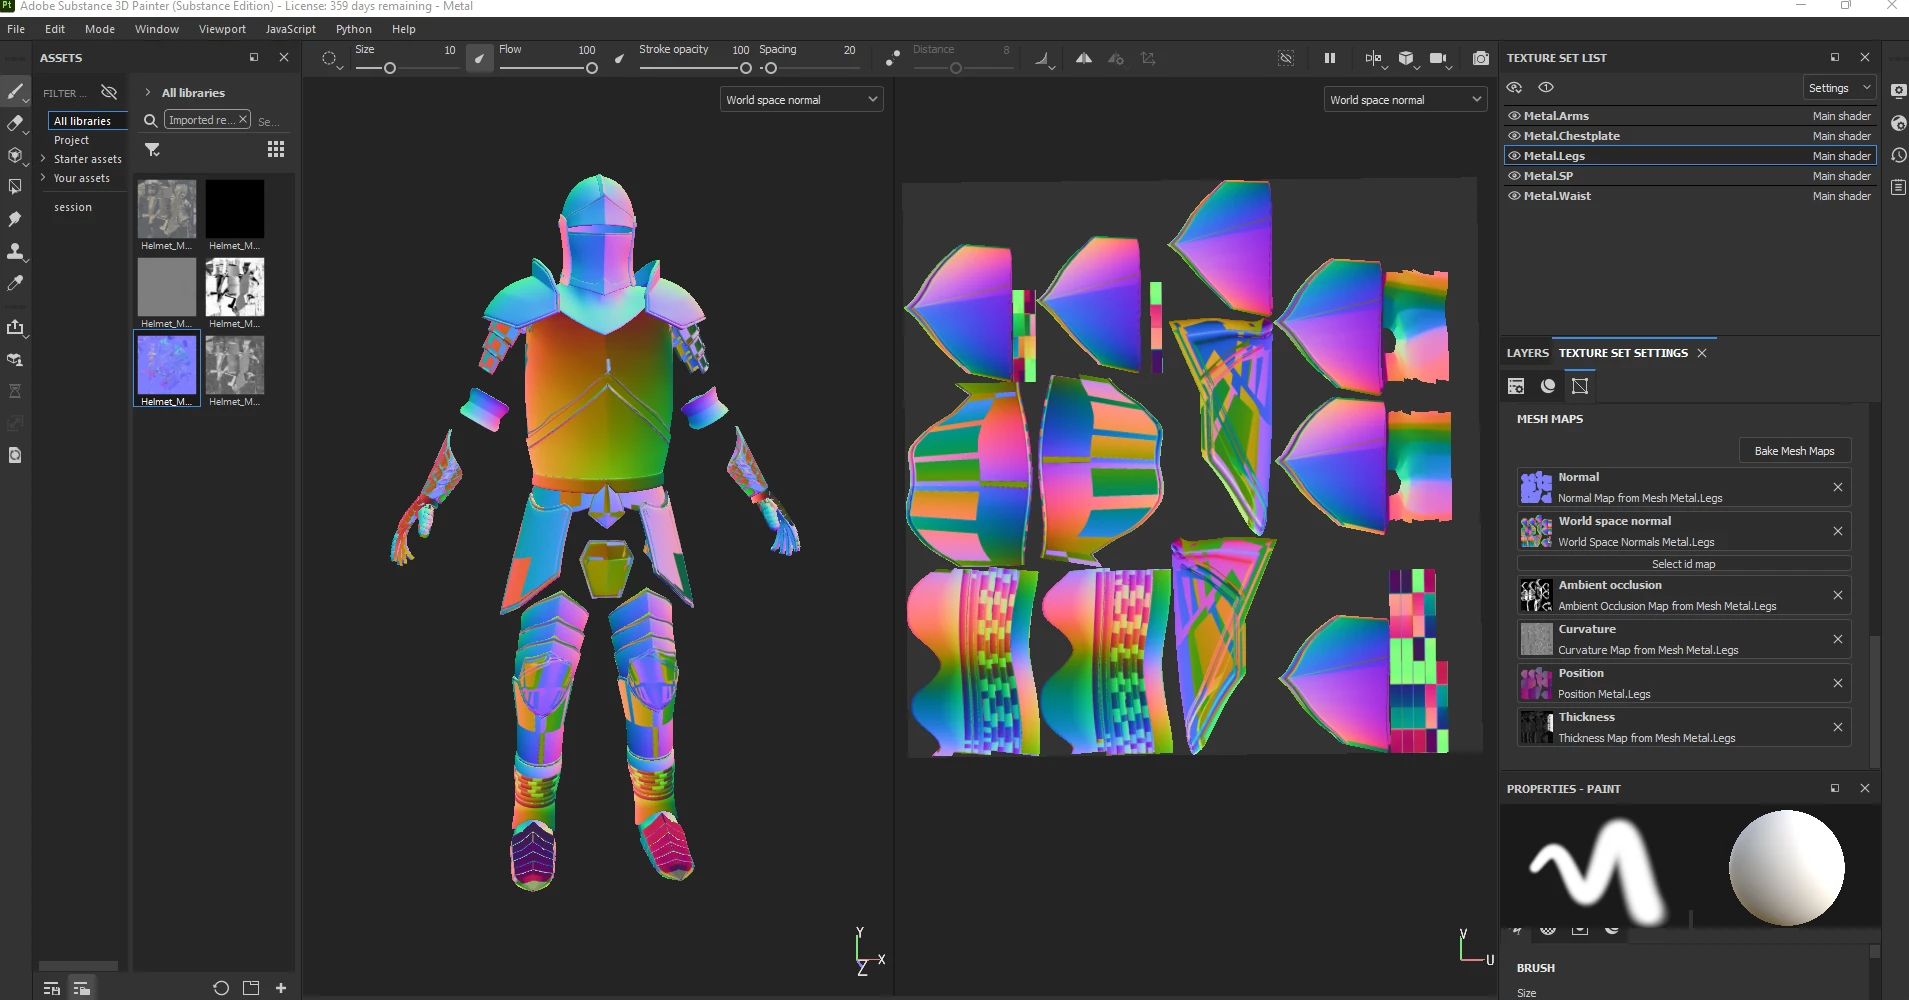Click the funnel filter icon in Assets
The width and height of the screenshot is (1909, 1000).
(x=152, y=149)
